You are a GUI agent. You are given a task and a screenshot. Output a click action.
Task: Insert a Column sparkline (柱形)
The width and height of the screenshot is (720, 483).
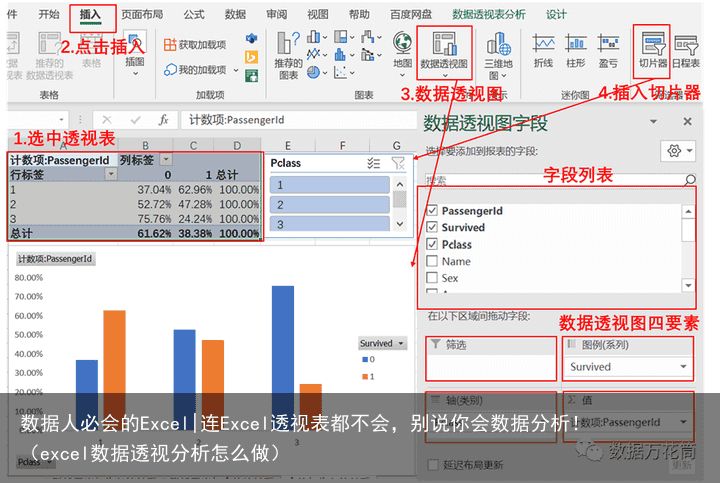[576, 51]
